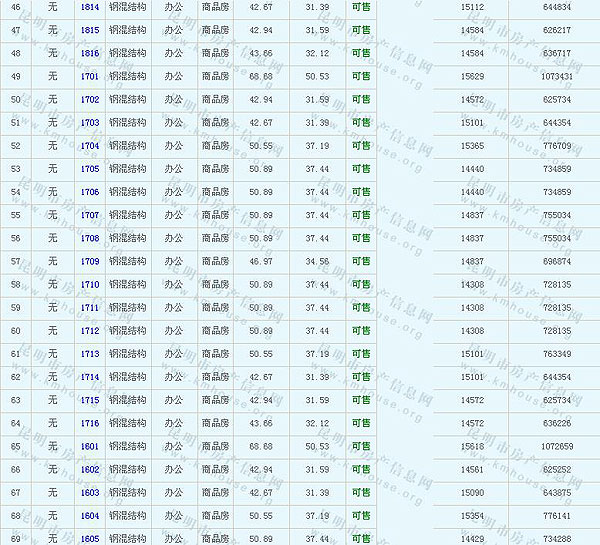
Task: Select room 1701 link in row 49
Action: (90, 76)
